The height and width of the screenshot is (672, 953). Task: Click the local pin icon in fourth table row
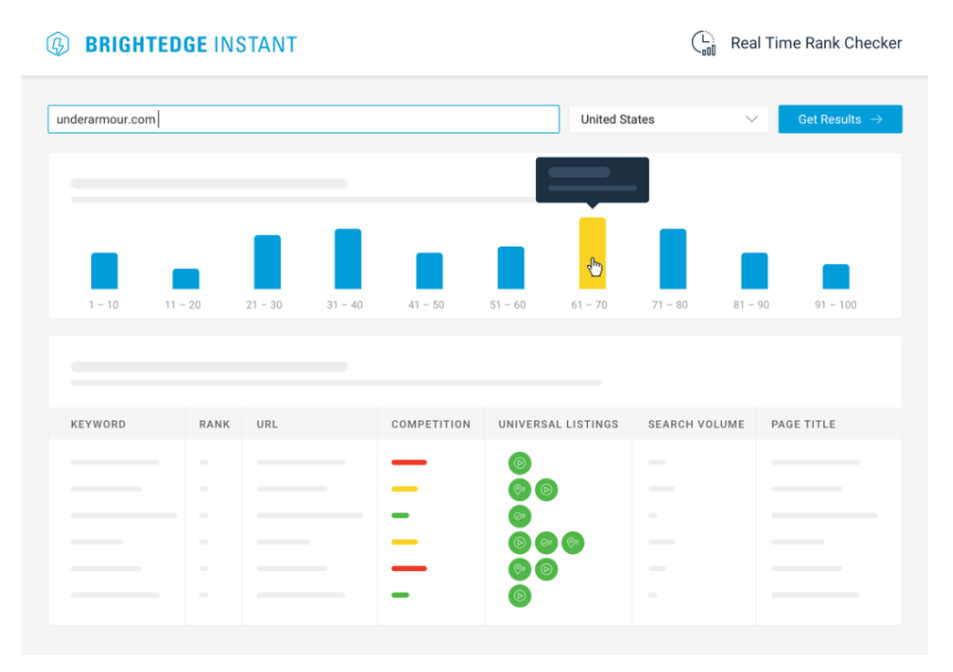click(573, 543)
